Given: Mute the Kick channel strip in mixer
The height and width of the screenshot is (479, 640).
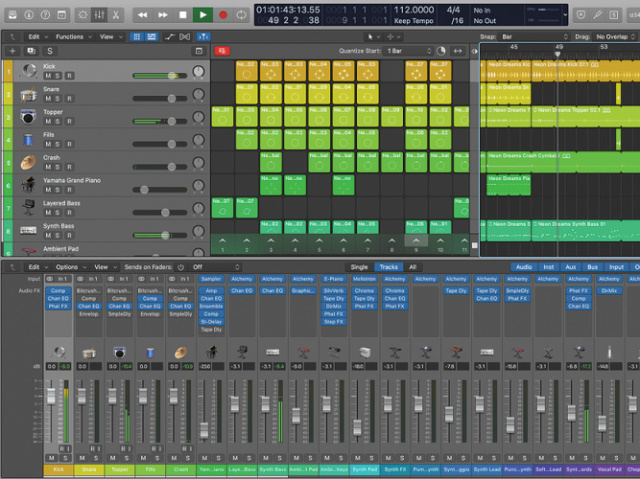Looking at the screenshot, I should coord(51,458).
